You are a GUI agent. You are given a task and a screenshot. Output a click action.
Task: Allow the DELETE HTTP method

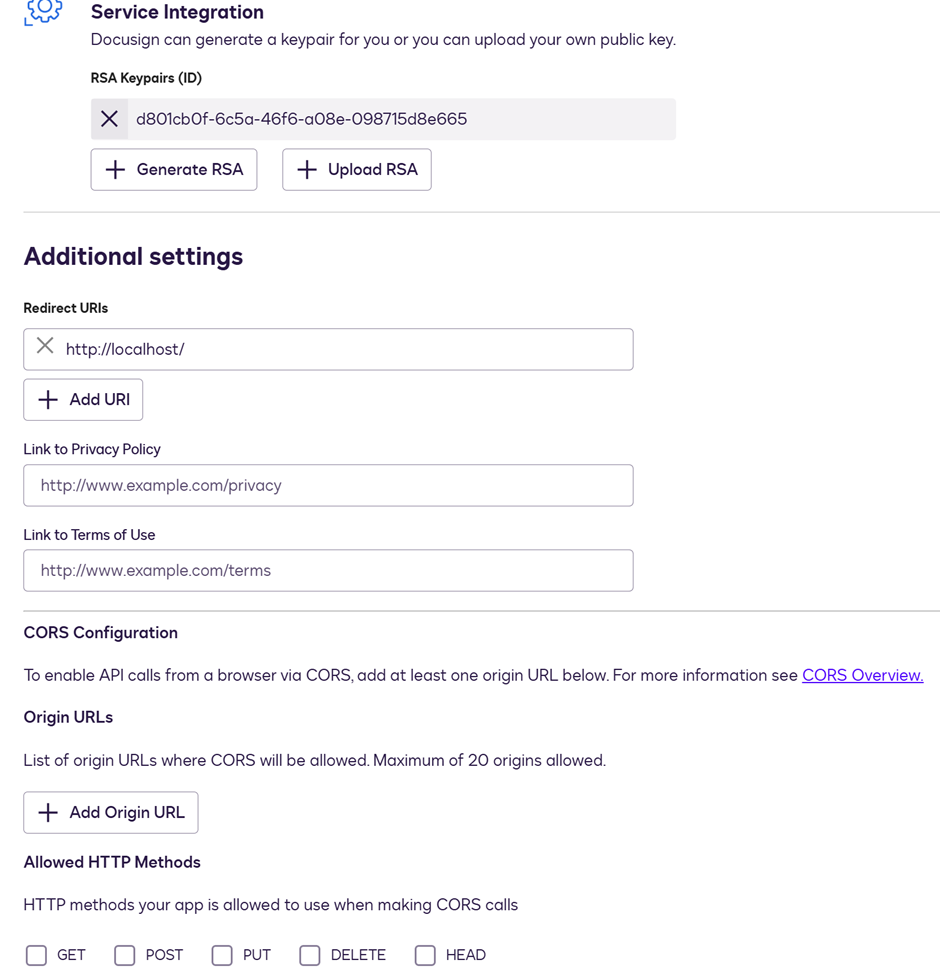(310, 955)
